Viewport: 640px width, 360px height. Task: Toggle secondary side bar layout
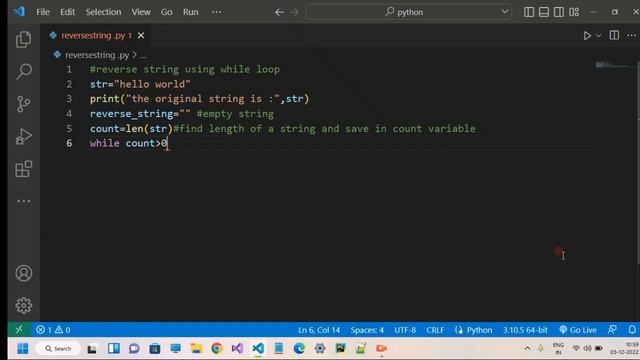[559, 12]
